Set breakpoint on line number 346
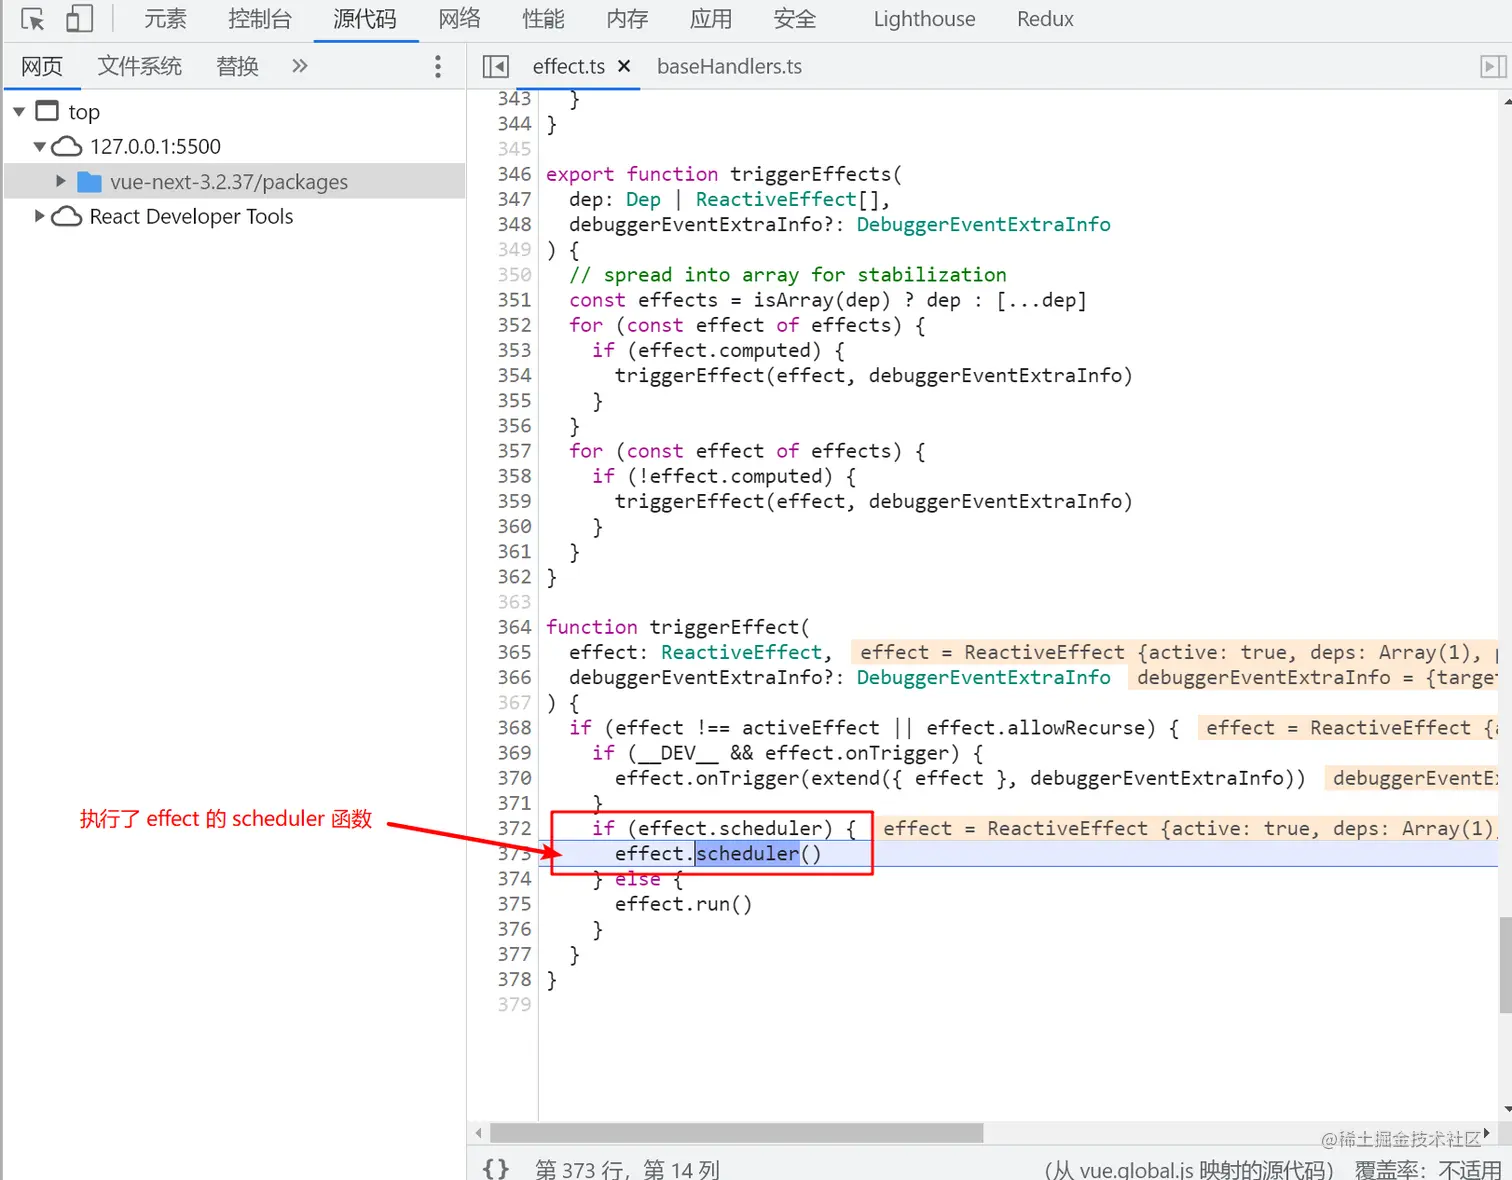Image resolution: width=1512 pixels, height=1180 pixels. [x=514, y=174]
